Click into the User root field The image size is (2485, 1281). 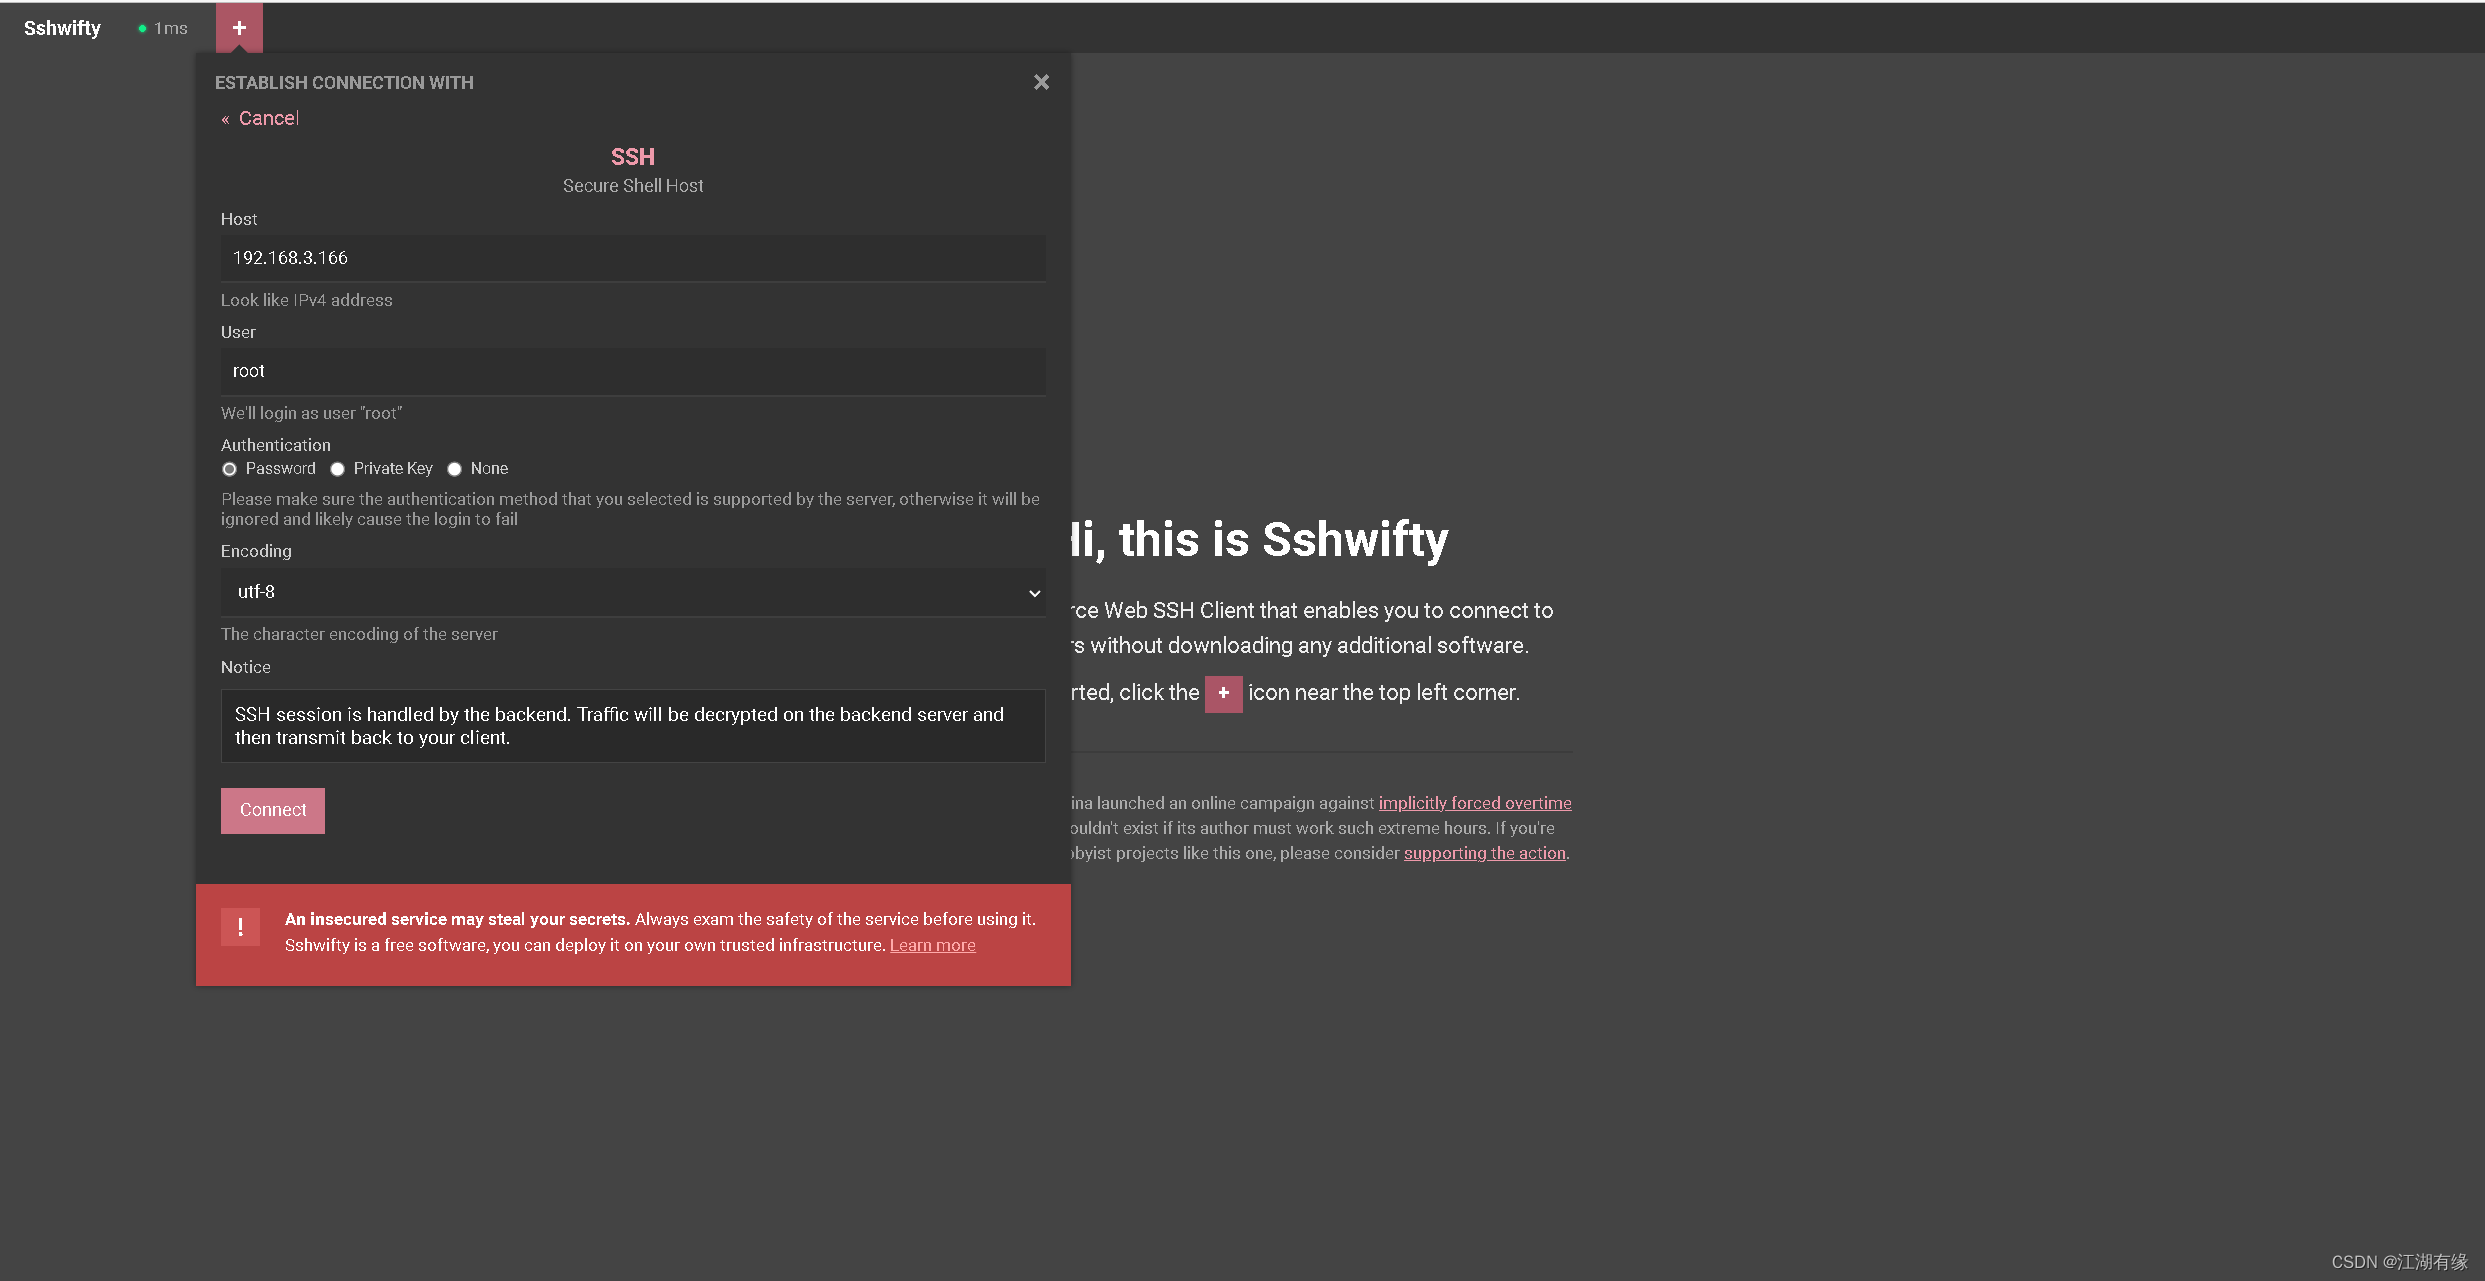(632, 371)
